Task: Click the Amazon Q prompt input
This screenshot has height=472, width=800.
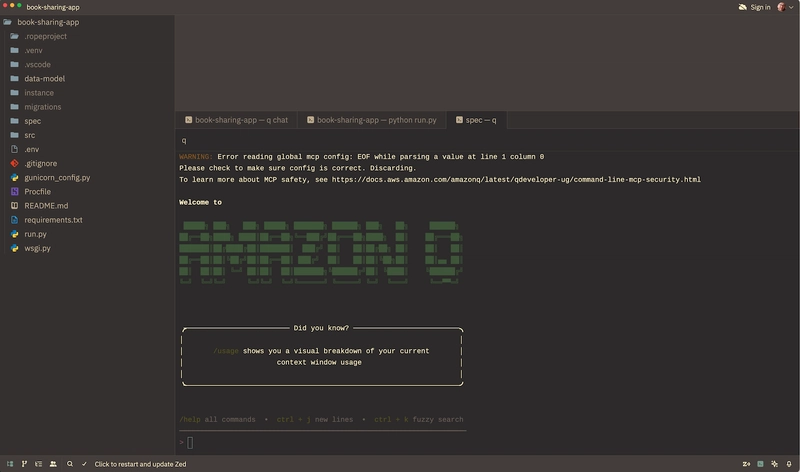Action: coord(327,442)
